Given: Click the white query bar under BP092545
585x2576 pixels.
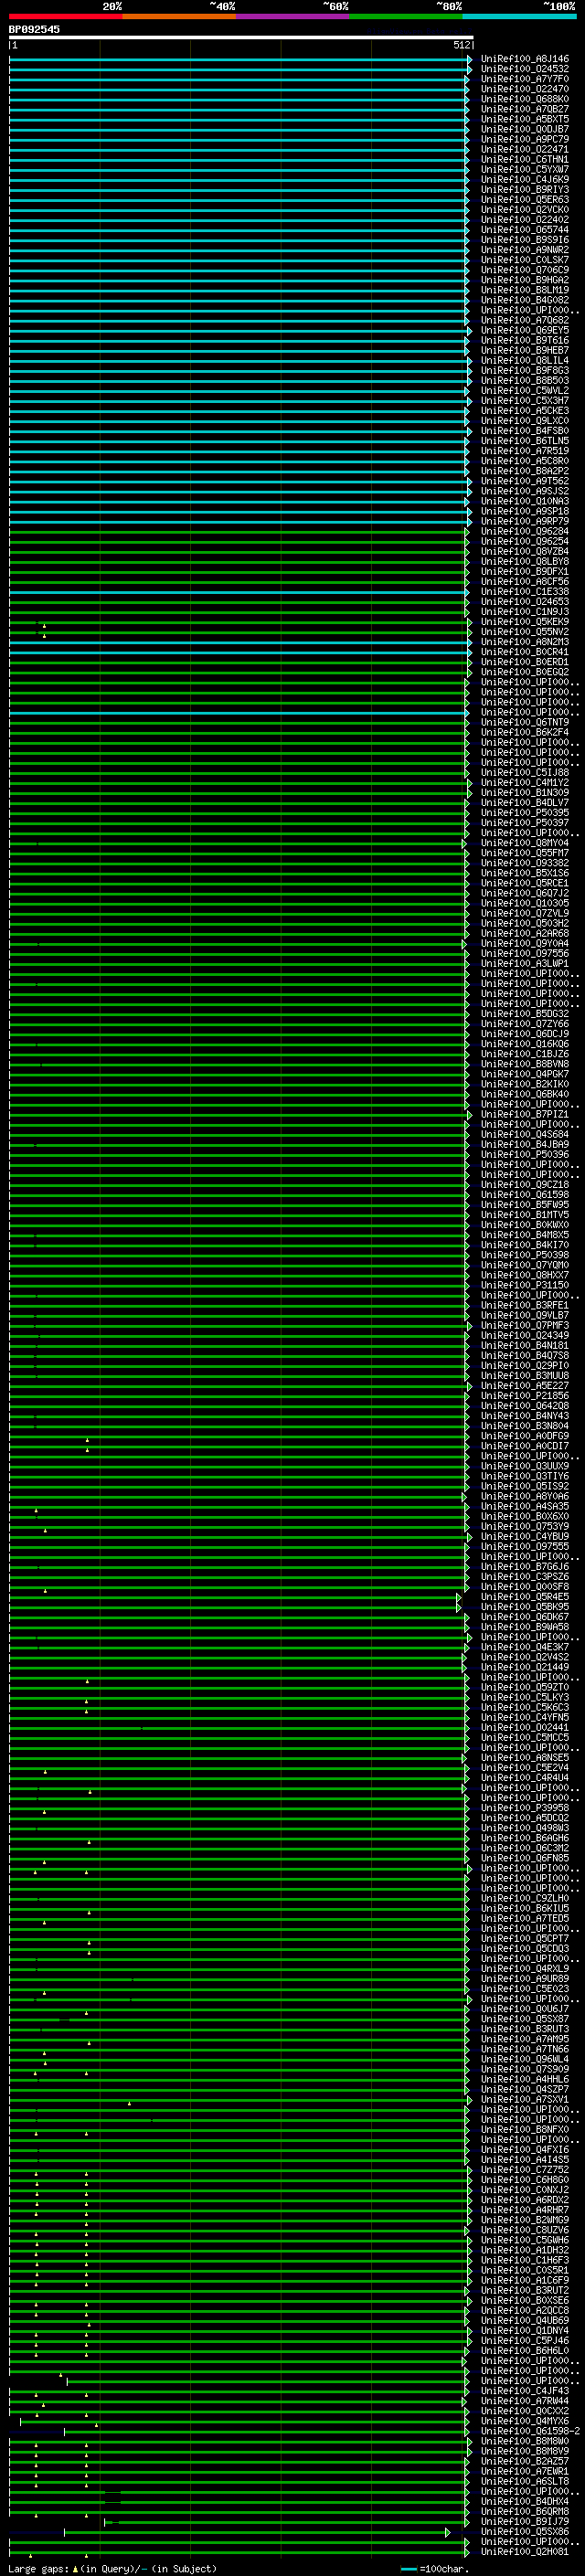Looking at the screenshot, I should 241,38.
